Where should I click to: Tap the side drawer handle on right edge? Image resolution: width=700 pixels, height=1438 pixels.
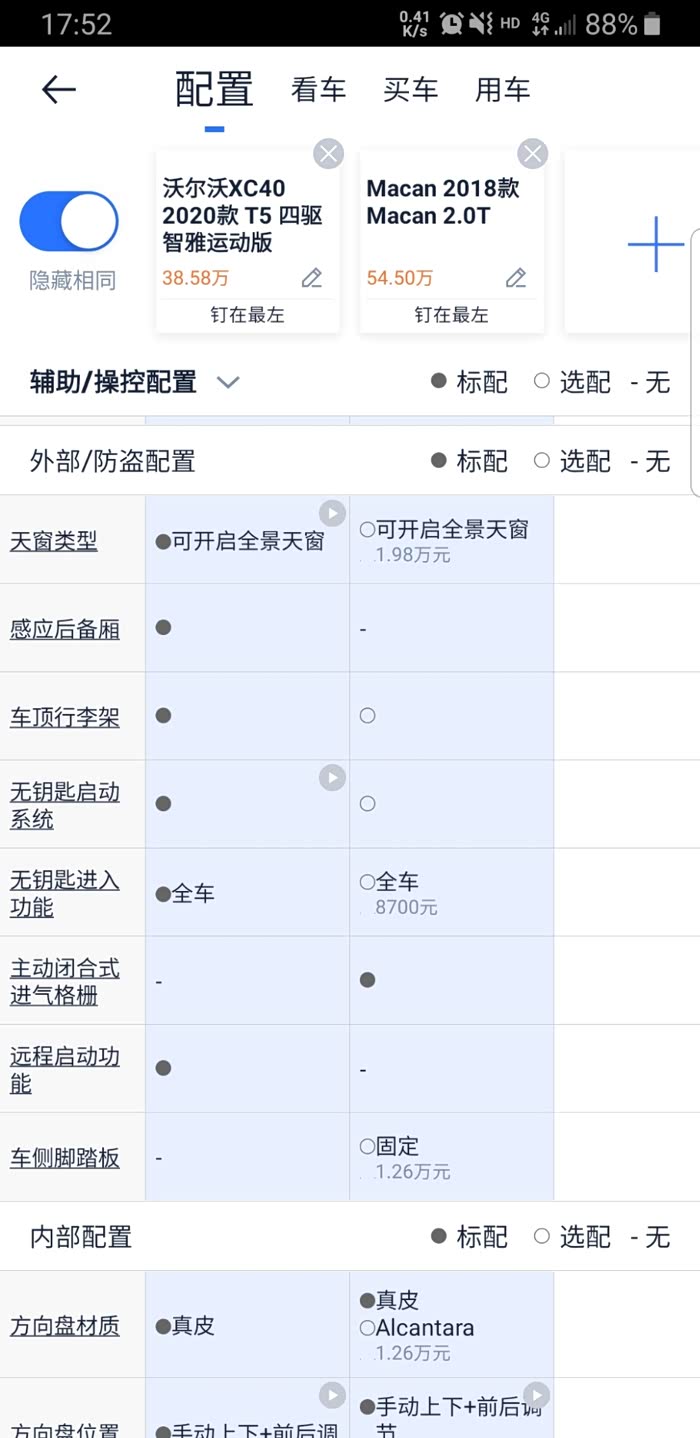click(694, 362)
